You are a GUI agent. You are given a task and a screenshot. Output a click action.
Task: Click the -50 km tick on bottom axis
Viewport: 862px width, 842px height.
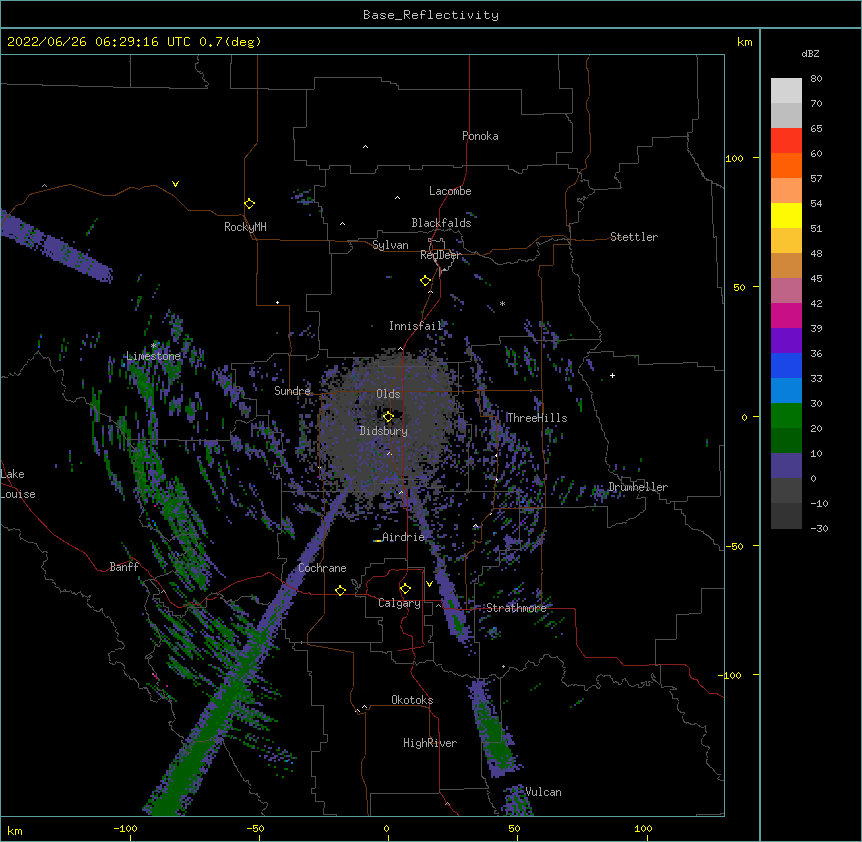255,828
